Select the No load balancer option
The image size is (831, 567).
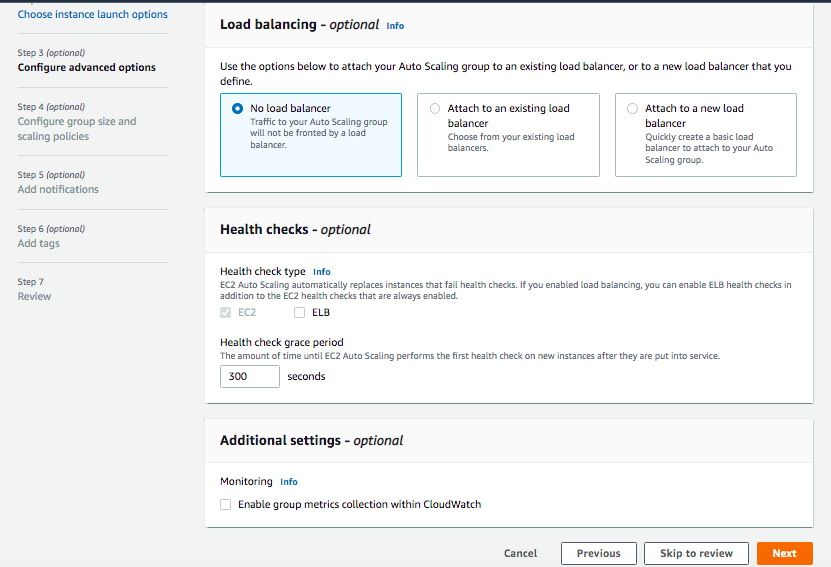coord(237,108)
